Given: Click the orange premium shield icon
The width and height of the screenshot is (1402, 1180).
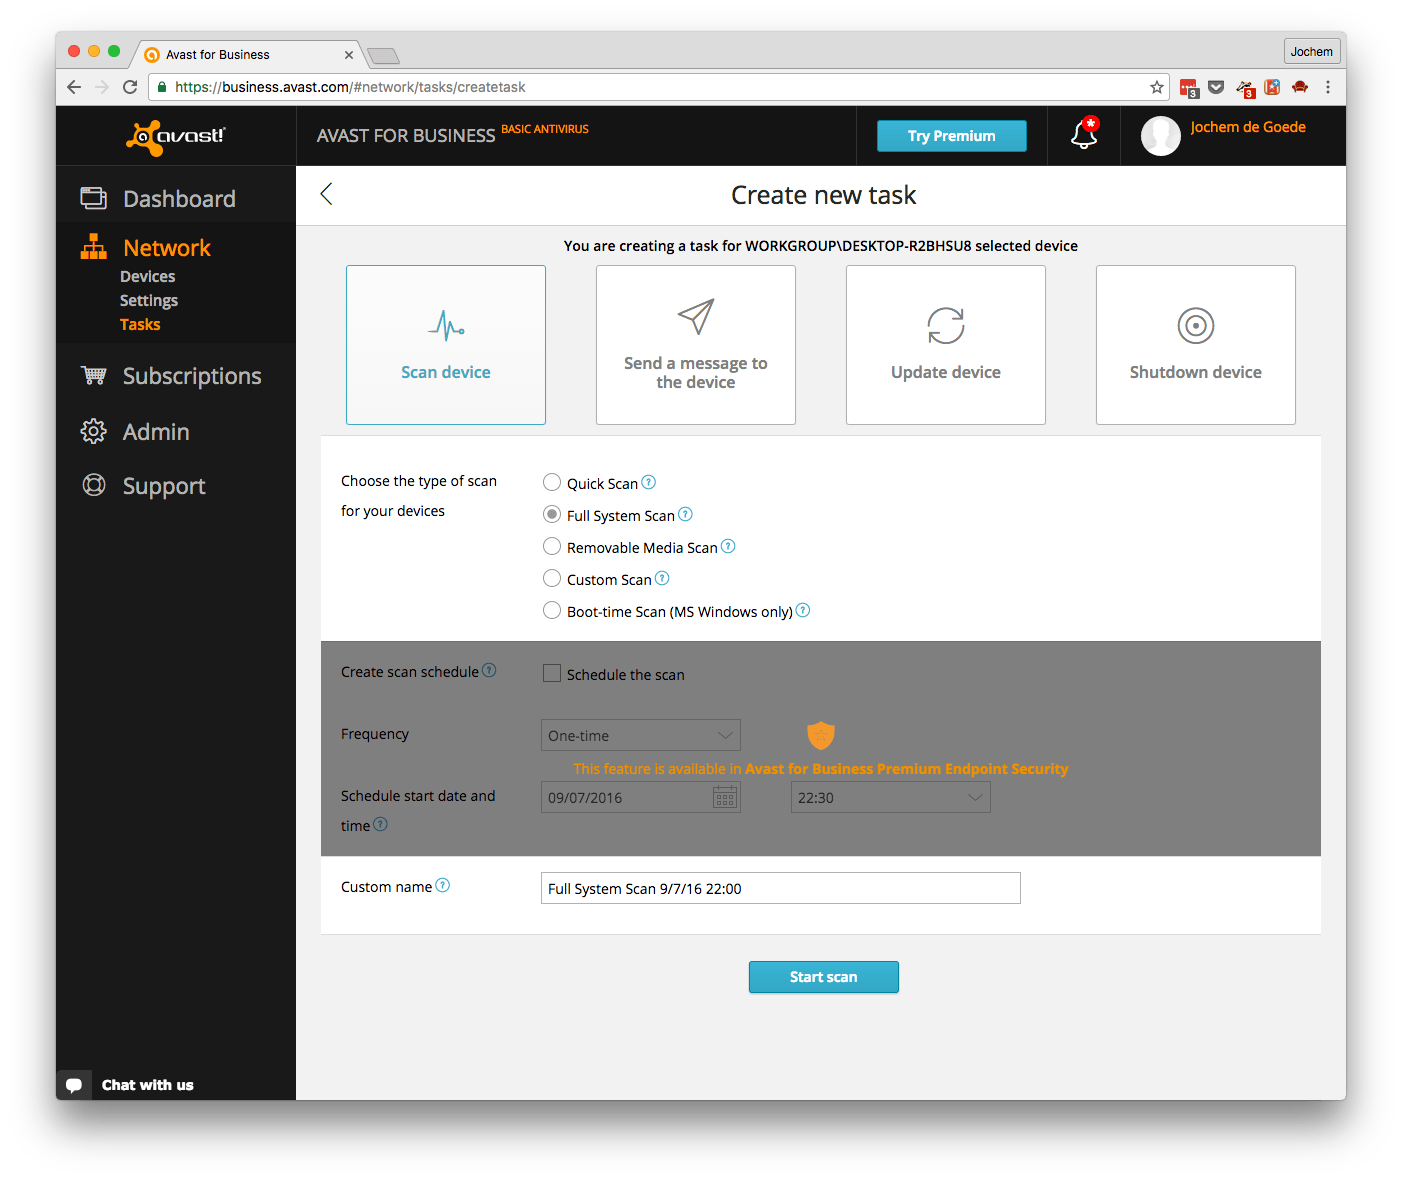Looking at the screenshot, I should pyautogui.click(x=821, y=736).
